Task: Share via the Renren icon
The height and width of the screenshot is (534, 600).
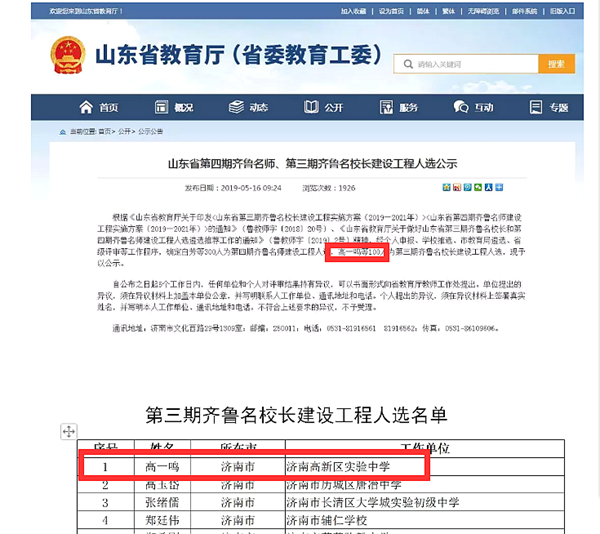Action: click(x=488, y=187)
